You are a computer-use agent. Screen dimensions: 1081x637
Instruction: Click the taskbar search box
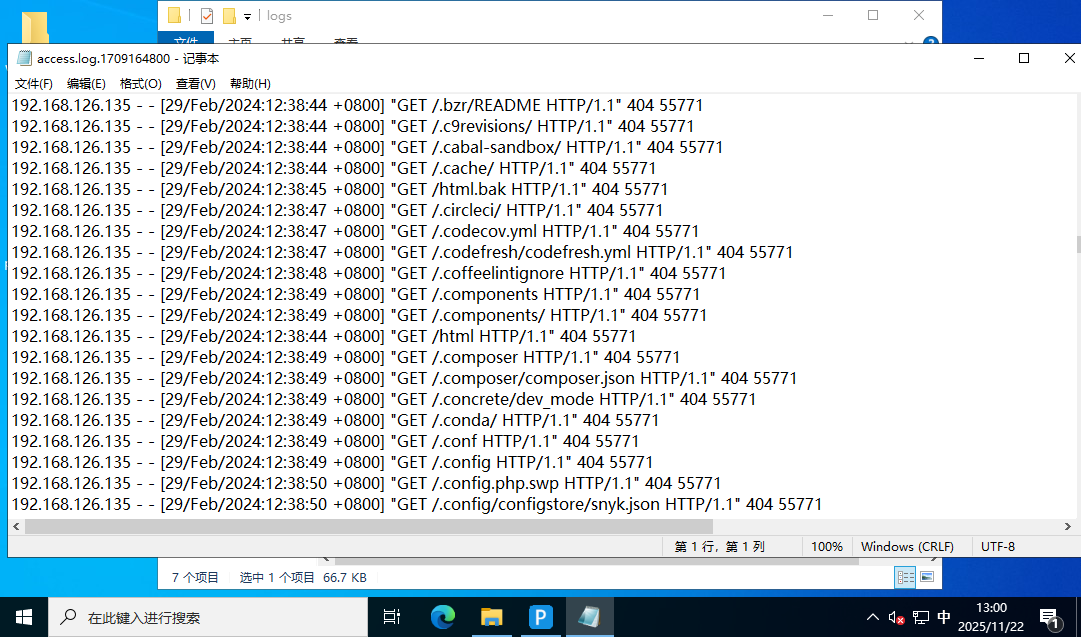tap(208, 617)
